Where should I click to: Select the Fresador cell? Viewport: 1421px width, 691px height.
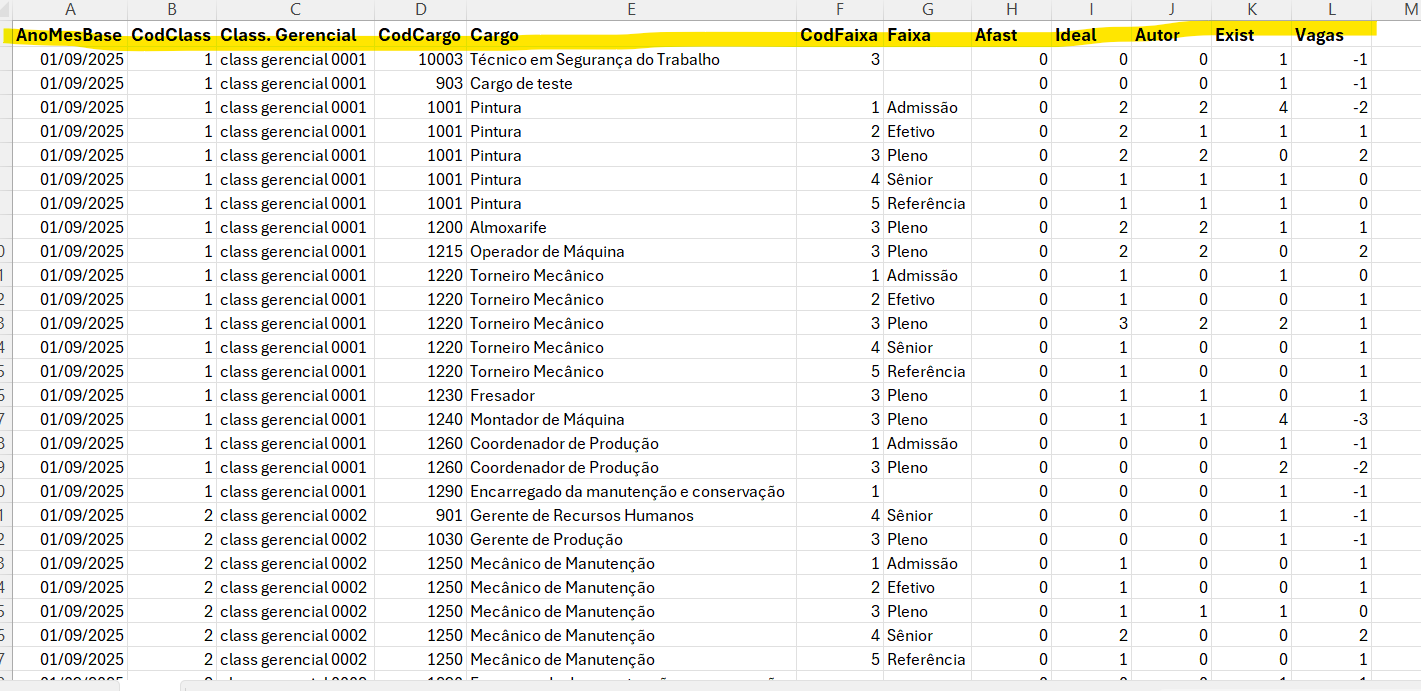point(502,396)
